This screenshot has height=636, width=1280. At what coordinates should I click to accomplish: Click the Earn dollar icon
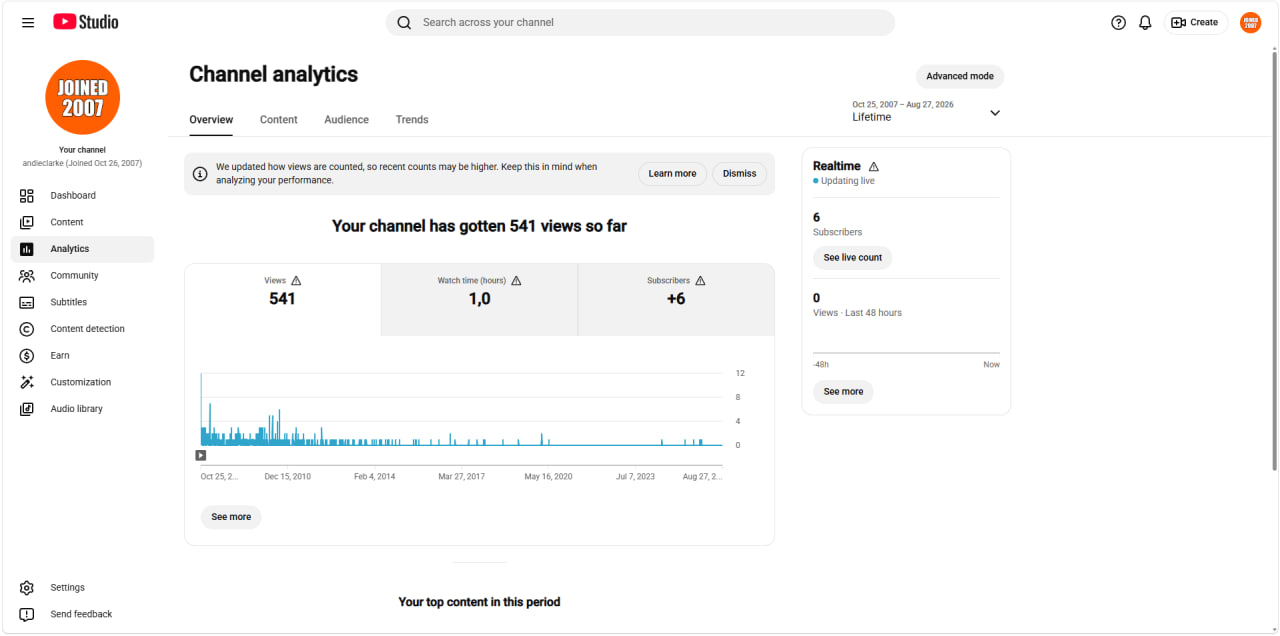(x=27, y=356)
